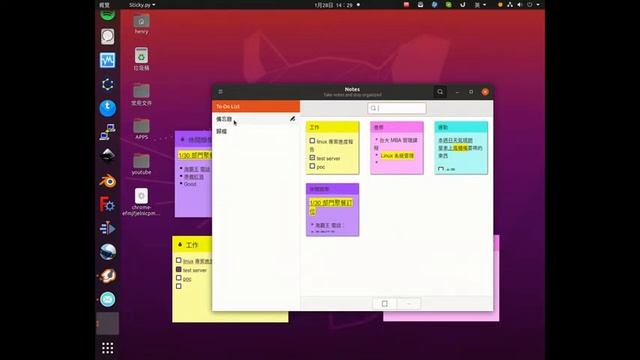Open the cyan note thumbnail

461,148
